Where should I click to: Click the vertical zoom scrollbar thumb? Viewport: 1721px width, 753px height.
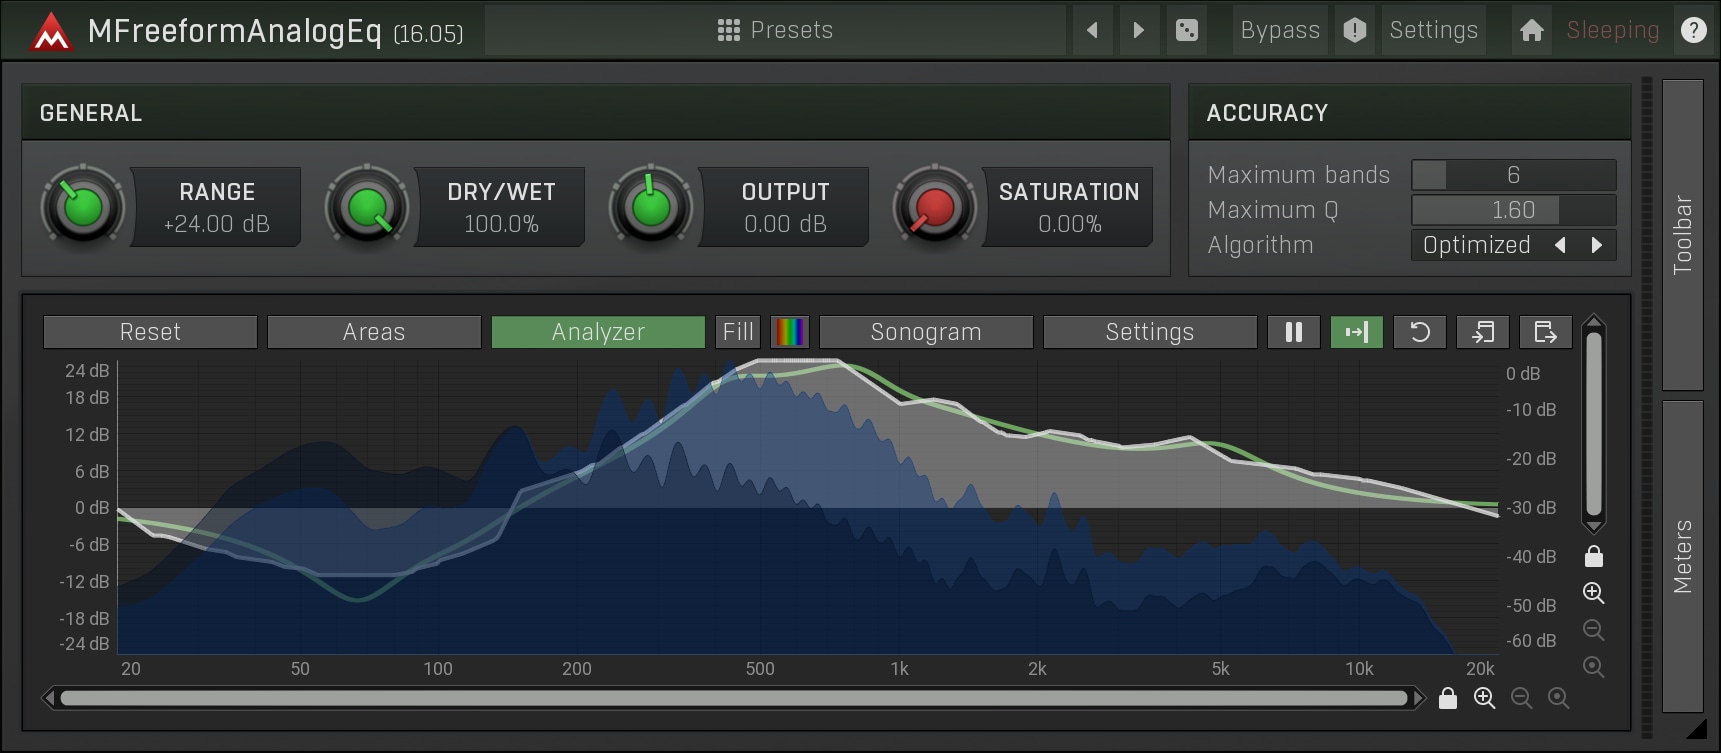point(1594,424)
